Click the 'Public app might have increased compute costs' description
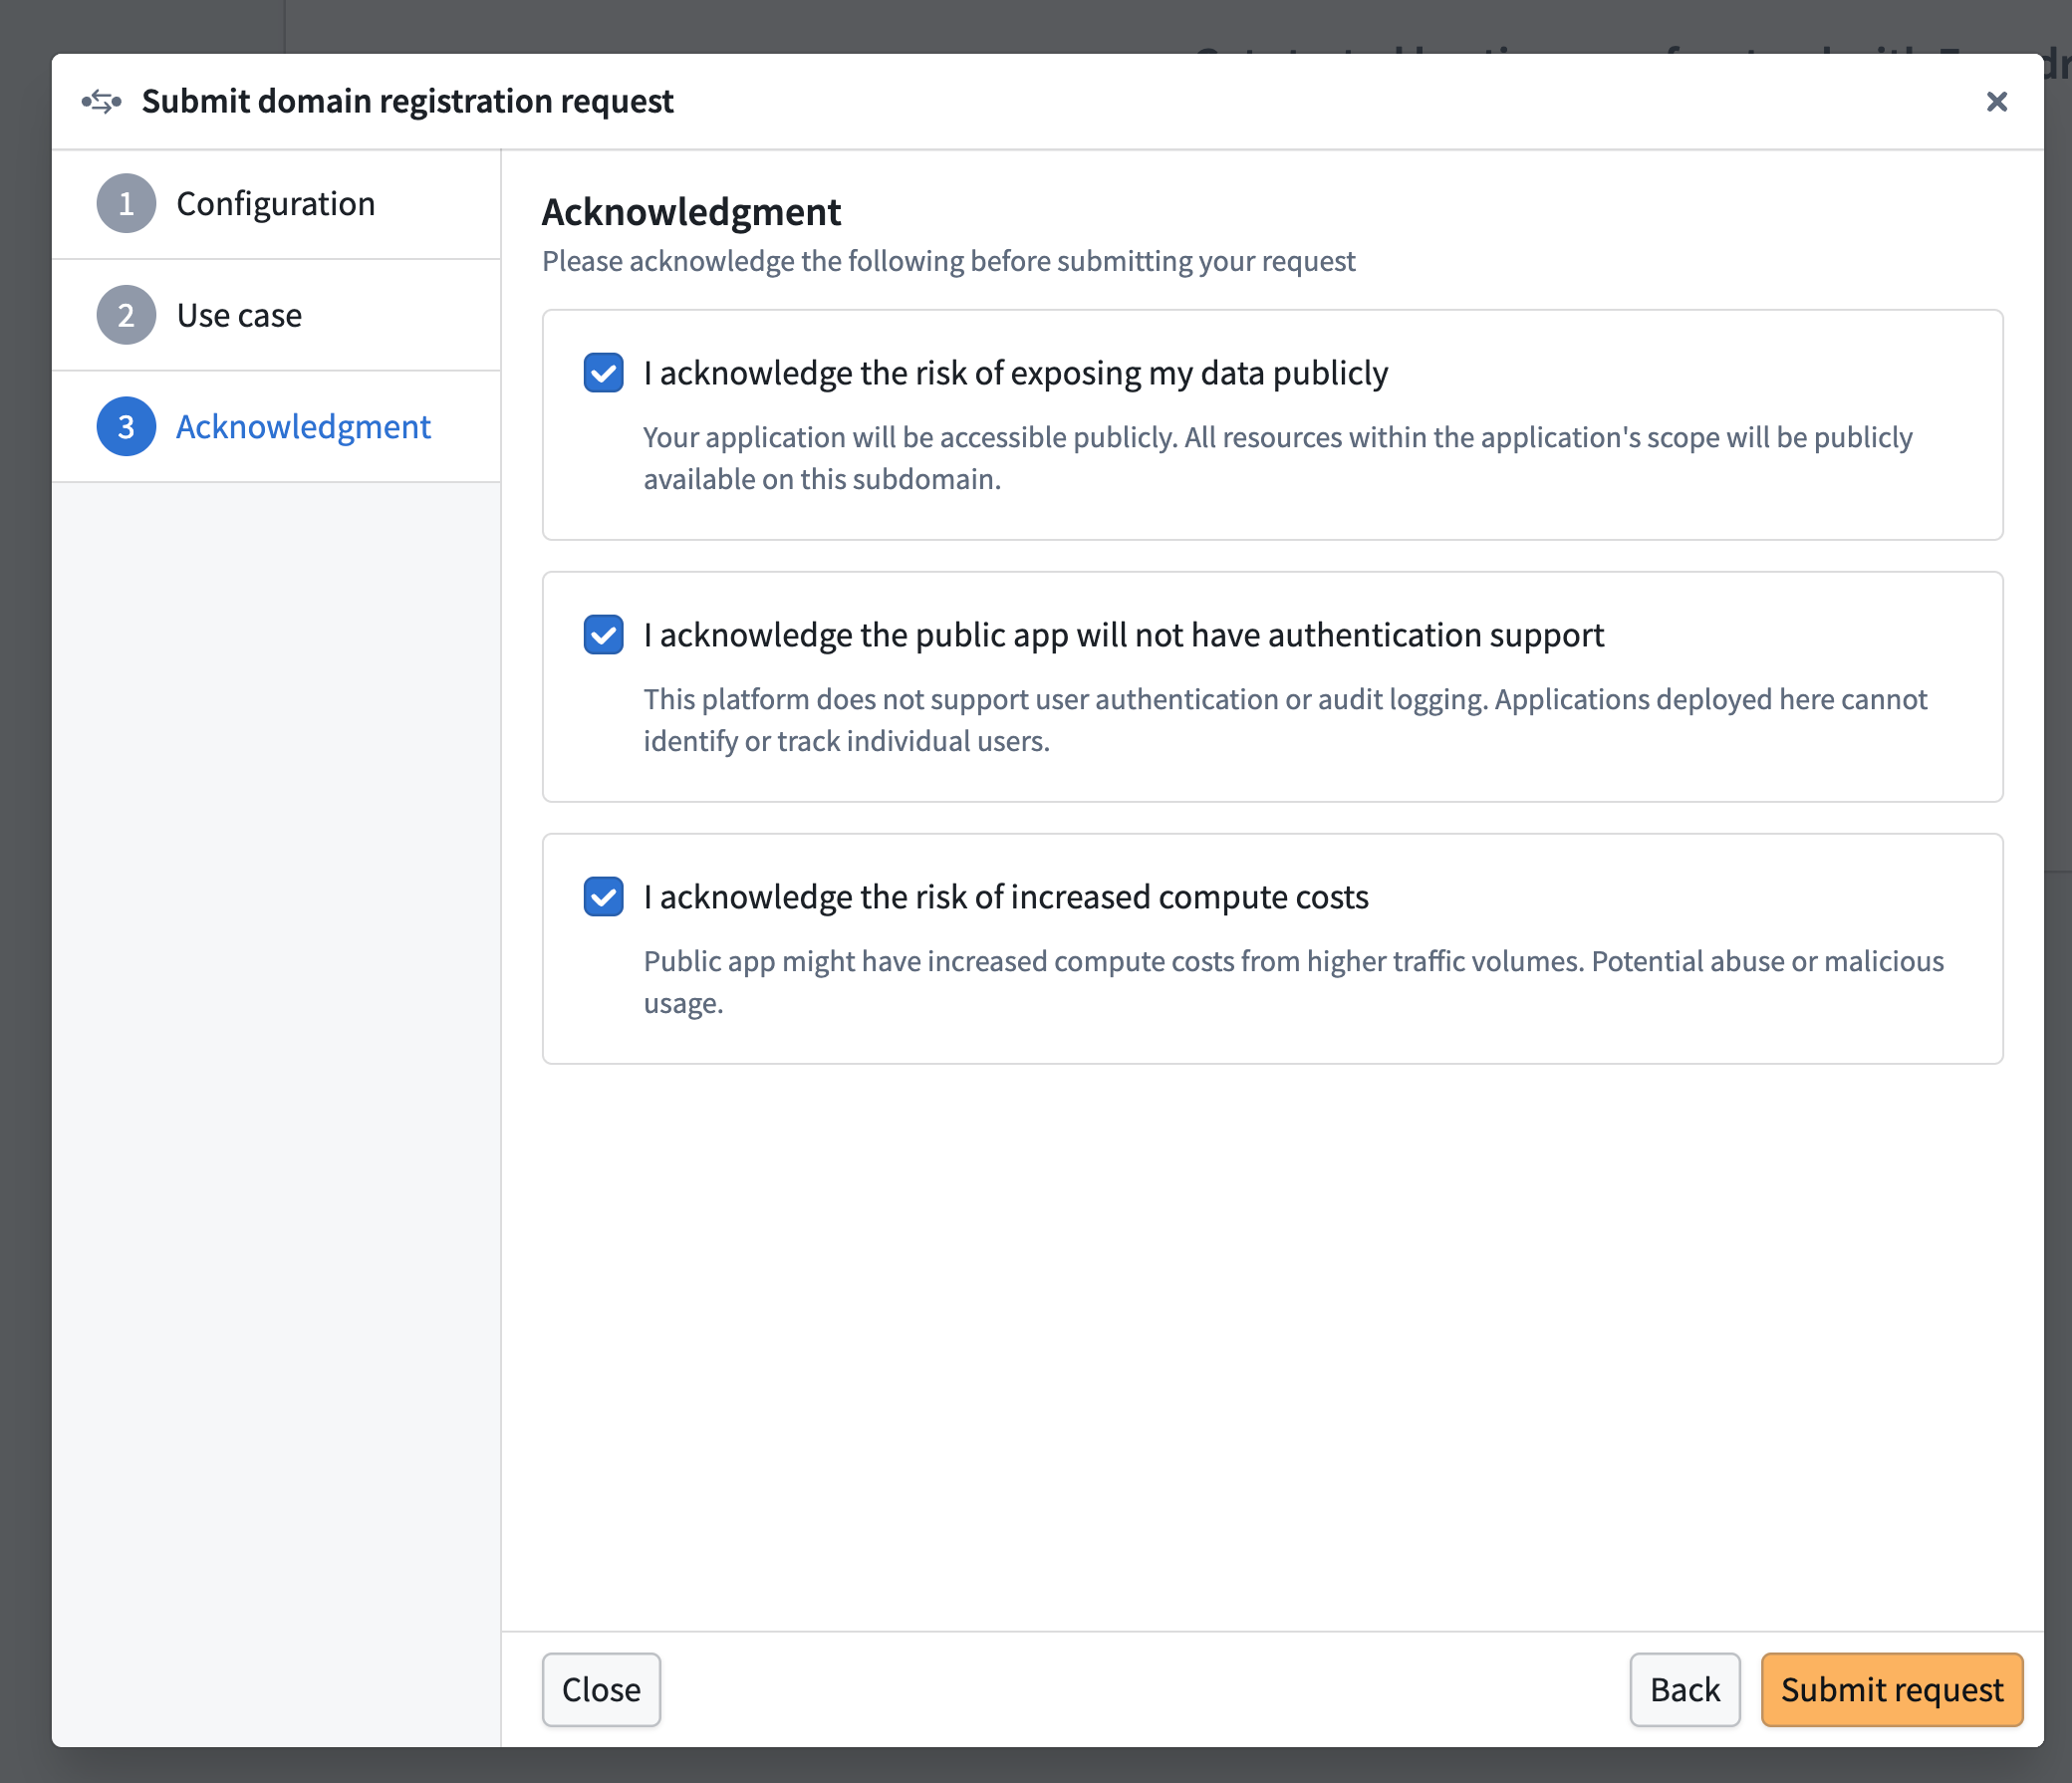The height and width of the screenshot is (1783, 2072). click(x=1293, y=982)
